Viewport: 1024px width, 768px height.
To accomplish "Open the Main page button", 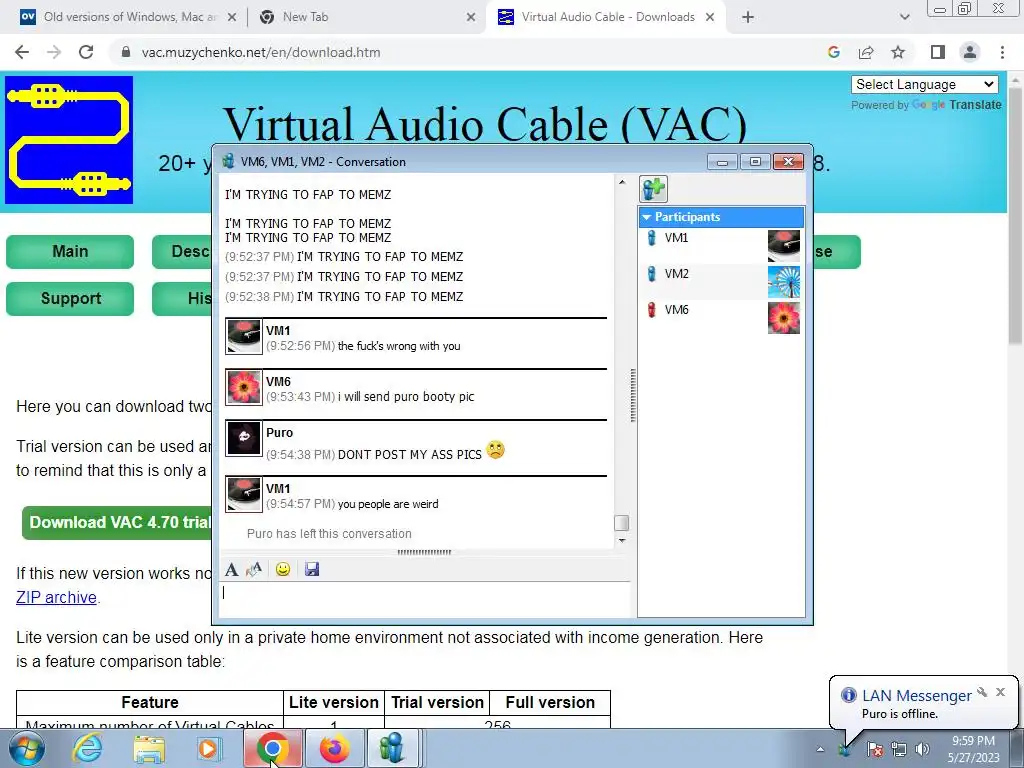I will [x=70, y=251].
